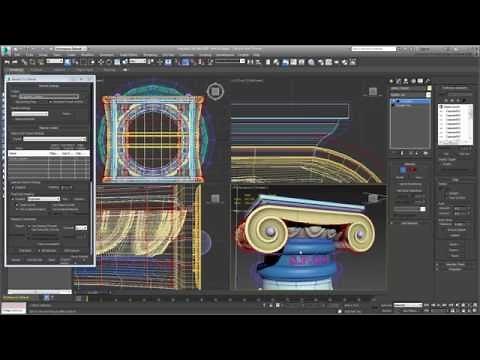Open the Rendered Frame Window icon
Screen dimensions: 480x360
[329, 62]
